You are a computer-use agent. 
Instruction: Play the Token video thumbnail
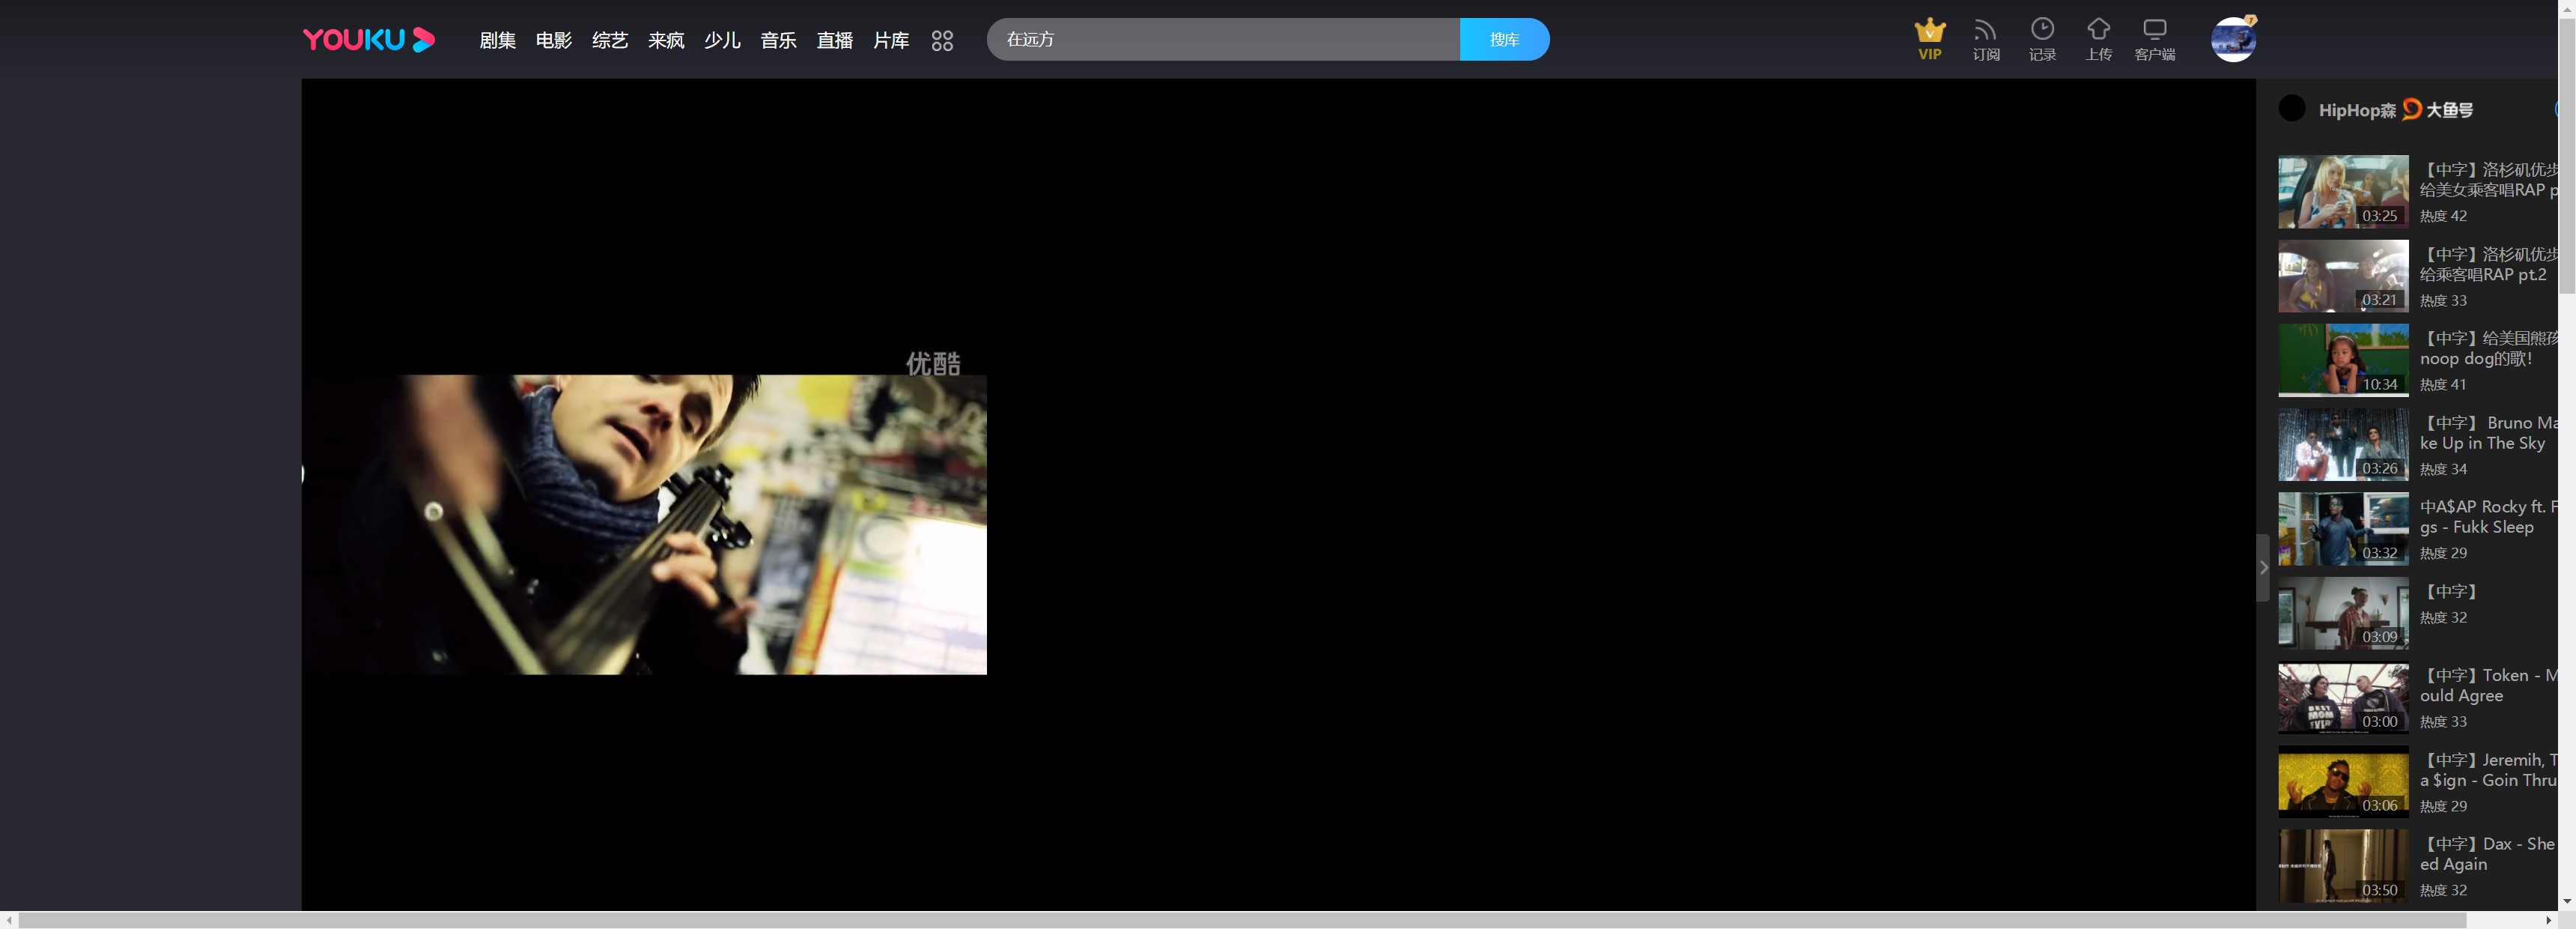2342,698
